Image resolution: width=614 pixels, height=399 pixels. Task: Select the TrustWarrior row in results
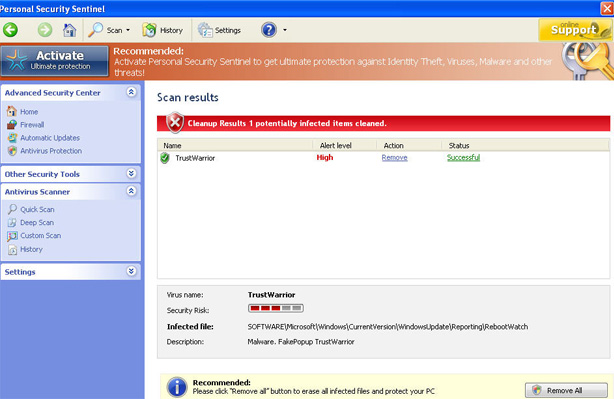383,158
